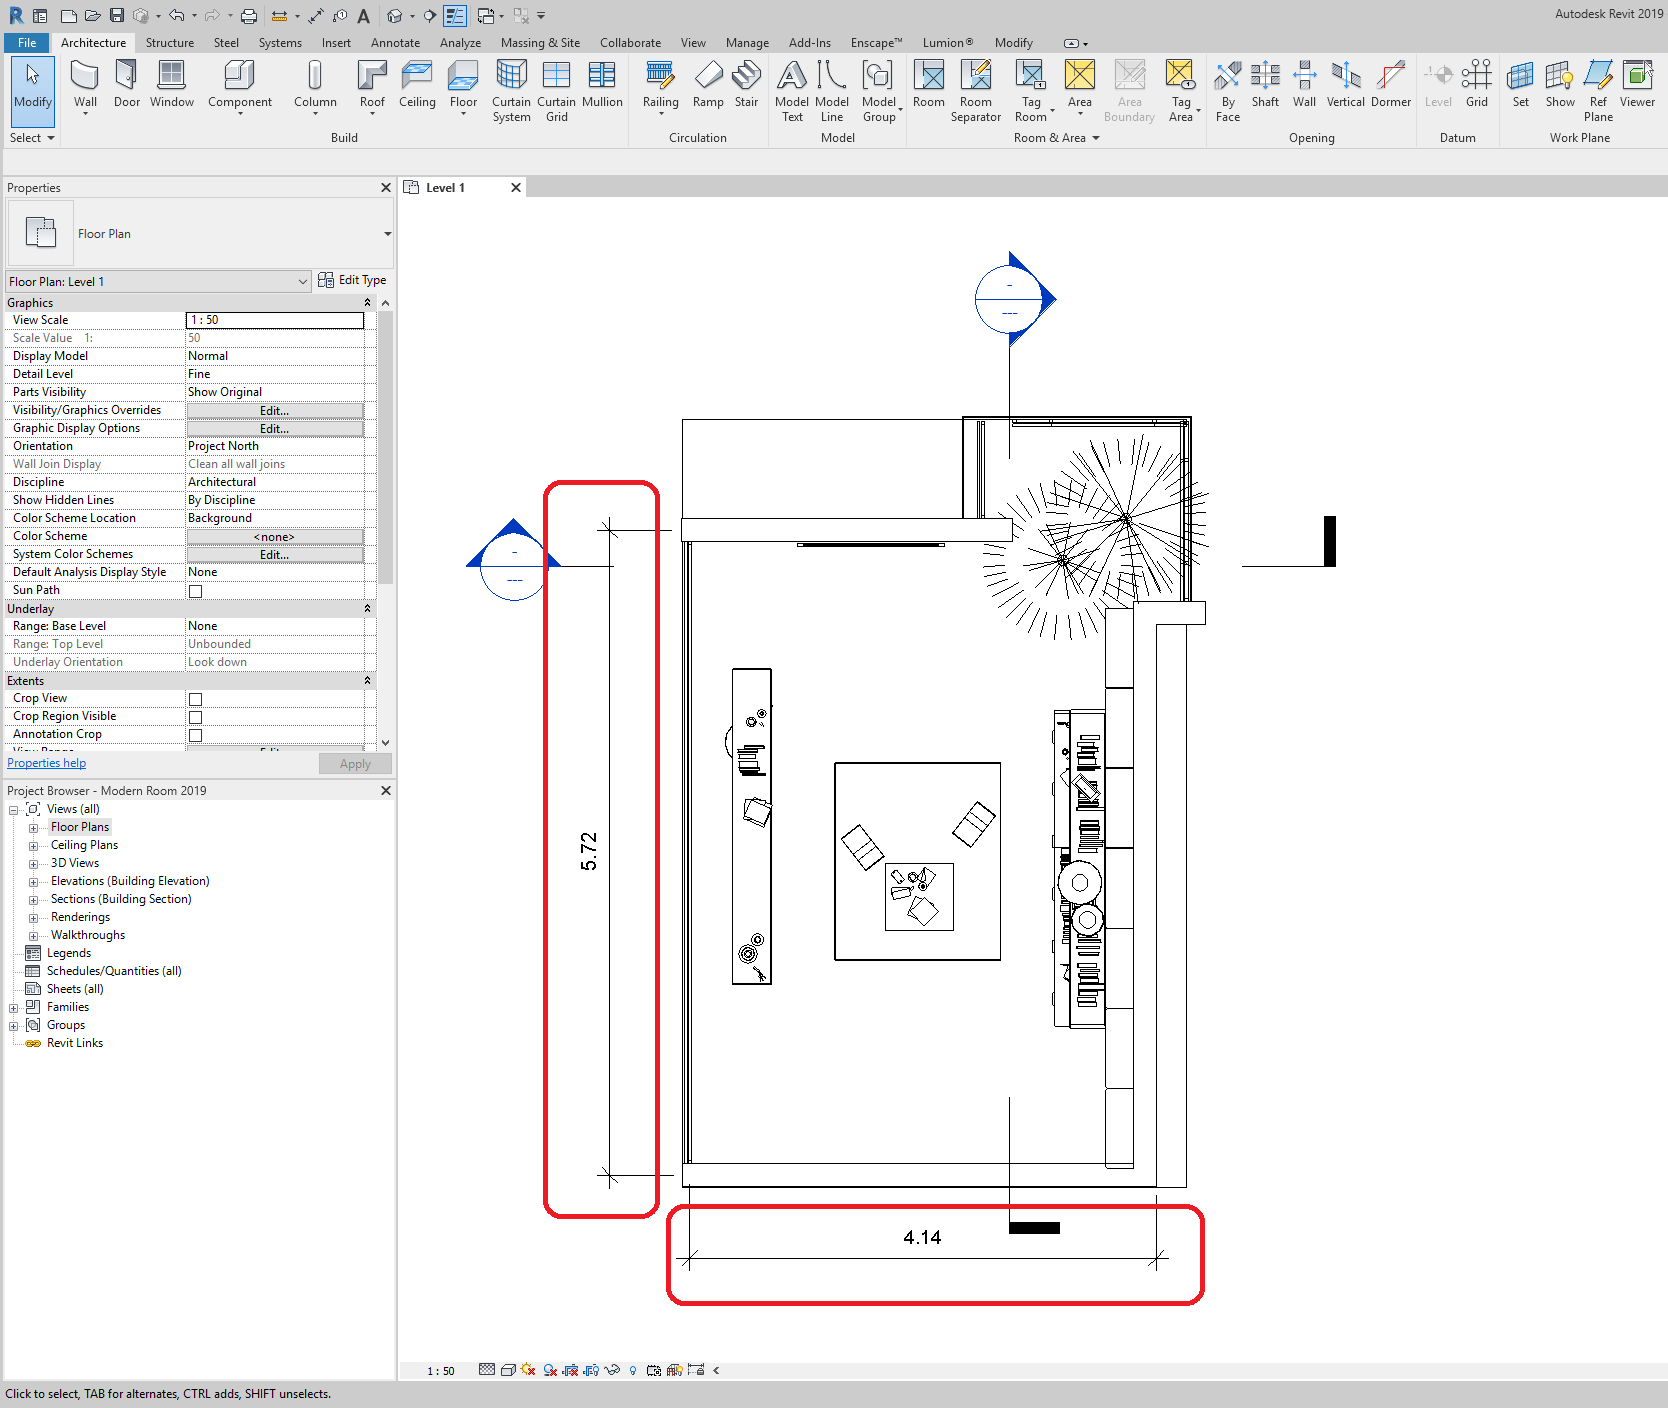This screenshot has width=1668, height=1408.
Task: Open the Annotate ribbon tab
Action: click(x=395, y=43)
